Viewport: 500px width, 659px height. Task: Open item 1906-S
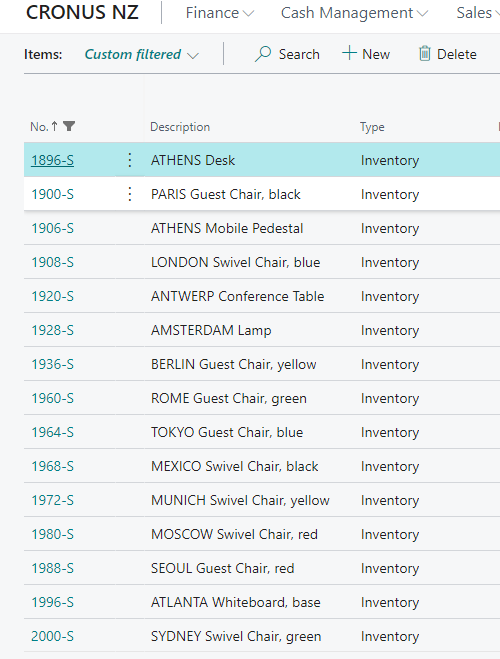click(53, 228)
